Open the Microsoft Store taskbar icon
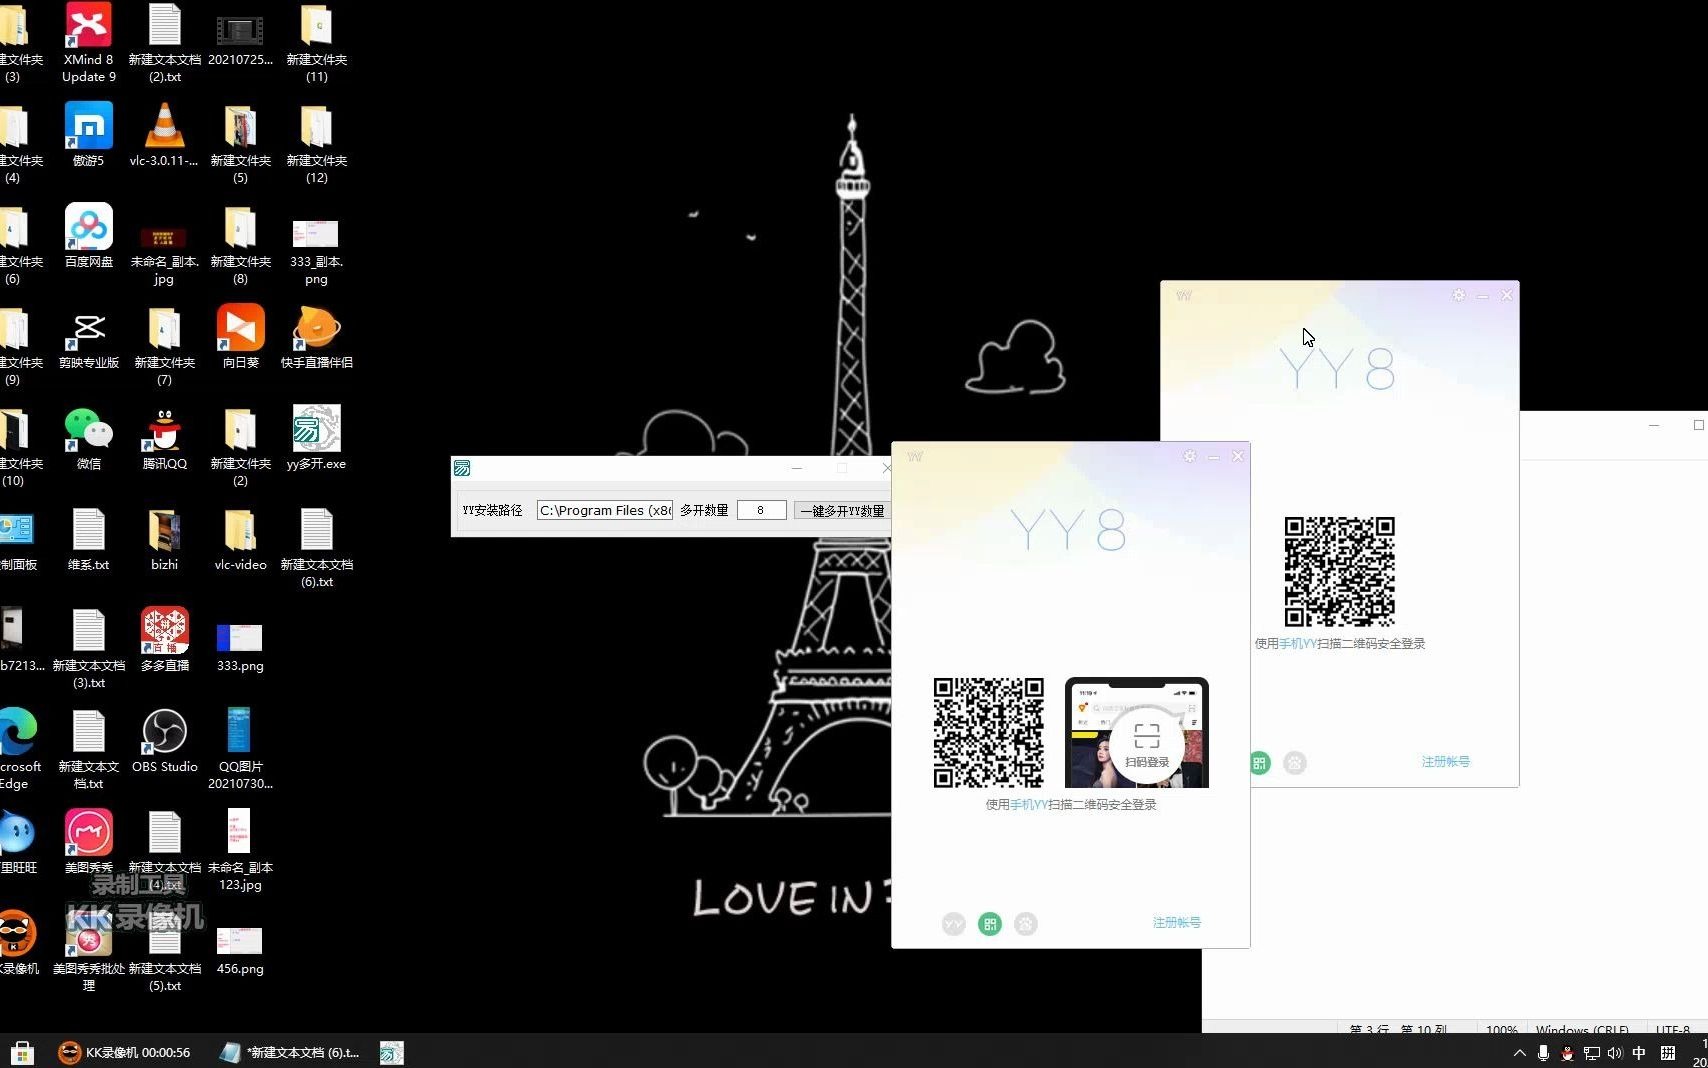 [22, 1052]
